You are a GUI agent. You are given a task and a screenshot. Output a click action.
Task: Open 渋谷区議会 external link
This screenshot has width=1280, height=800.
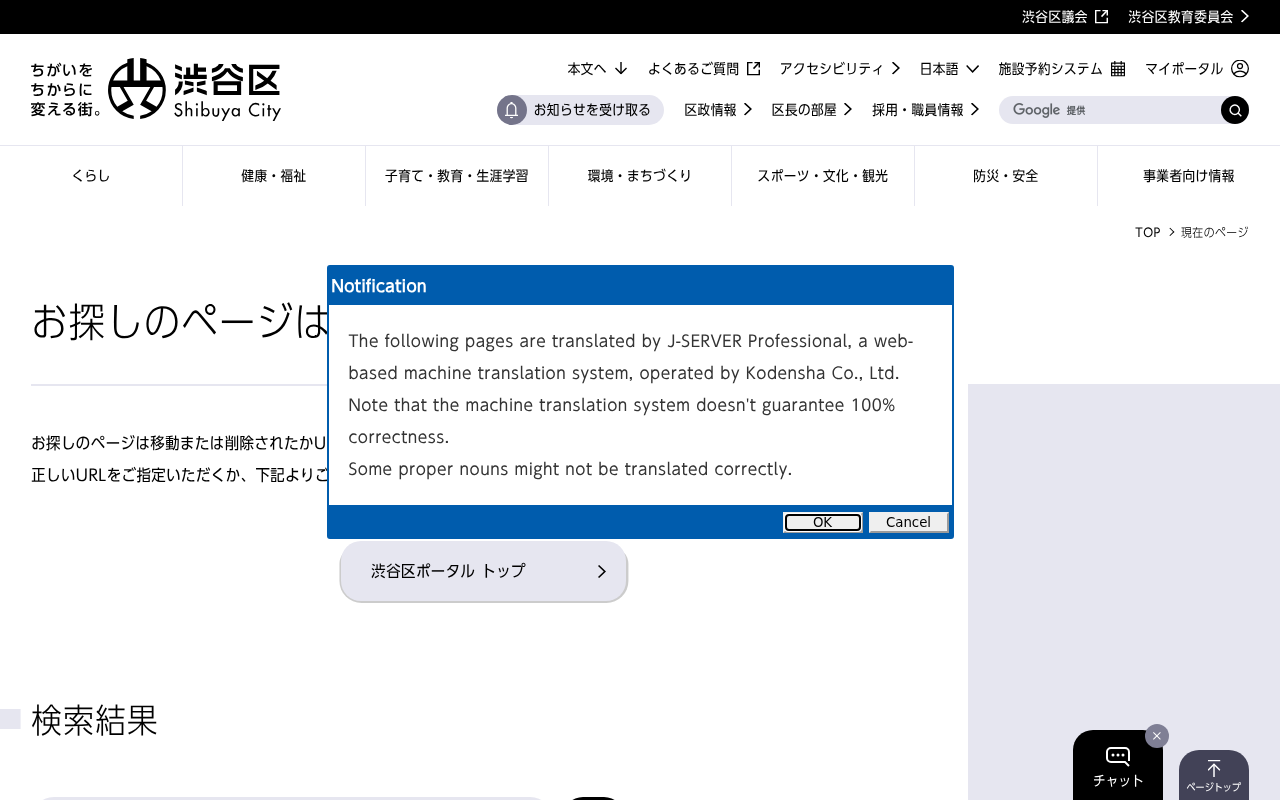coord(1065,16)
